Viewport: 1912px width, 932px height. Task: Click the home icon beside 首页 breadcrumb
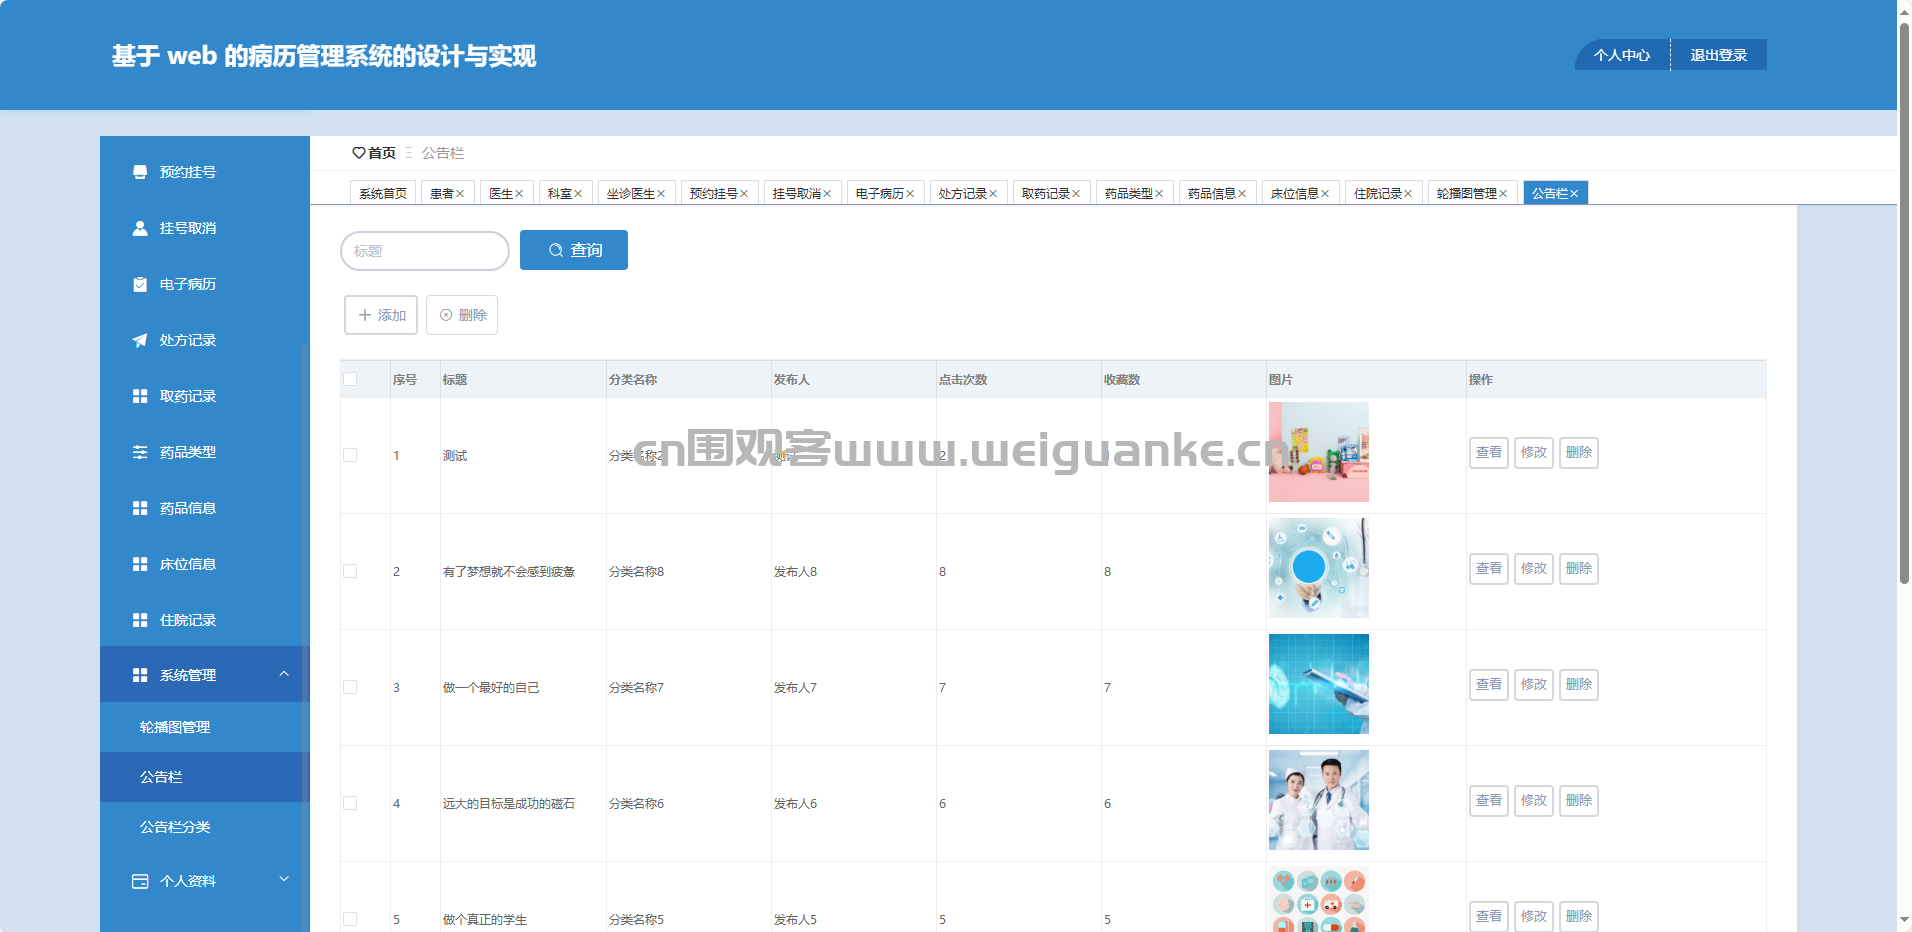point(358,153)
